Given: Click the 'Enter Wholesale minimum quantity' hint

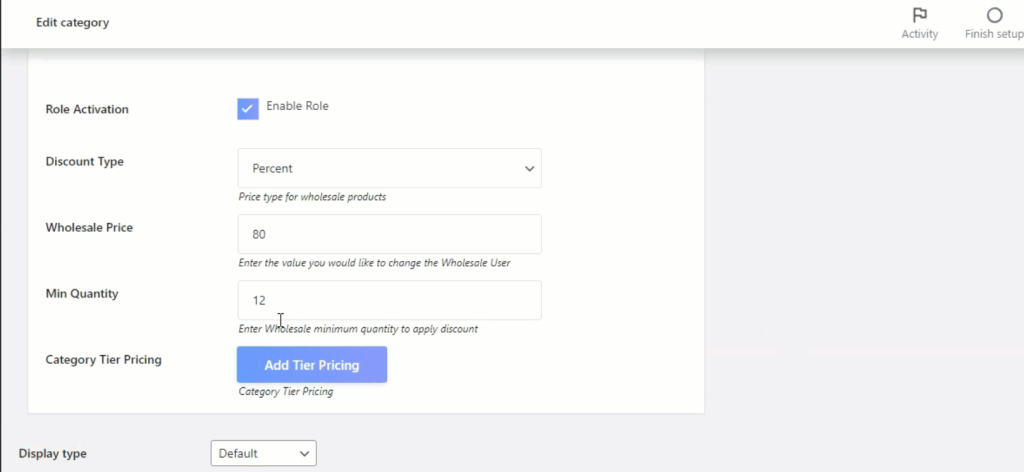Looking at the screenshot, I should (358, 329).
